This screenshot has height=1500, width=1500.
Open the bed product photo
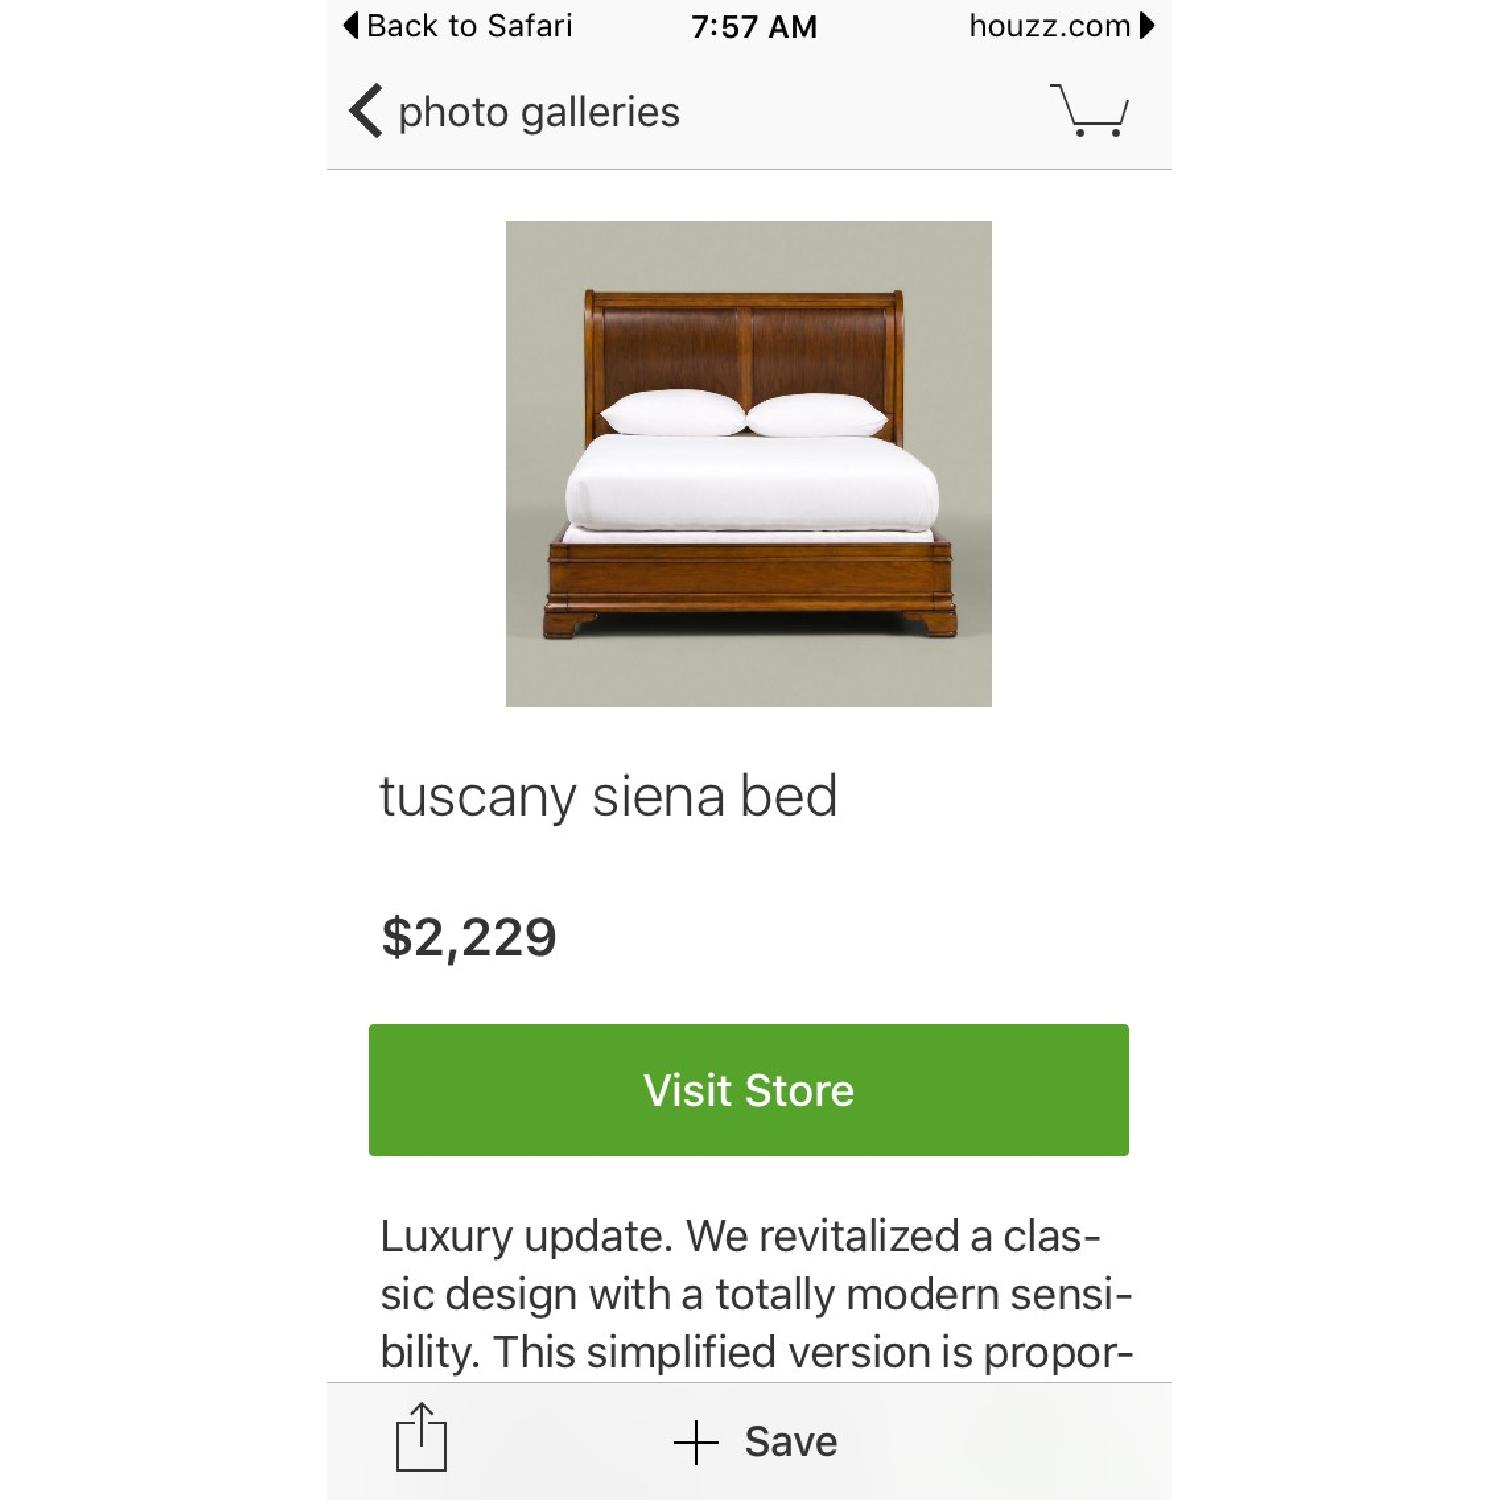click(x=750, y=465)
